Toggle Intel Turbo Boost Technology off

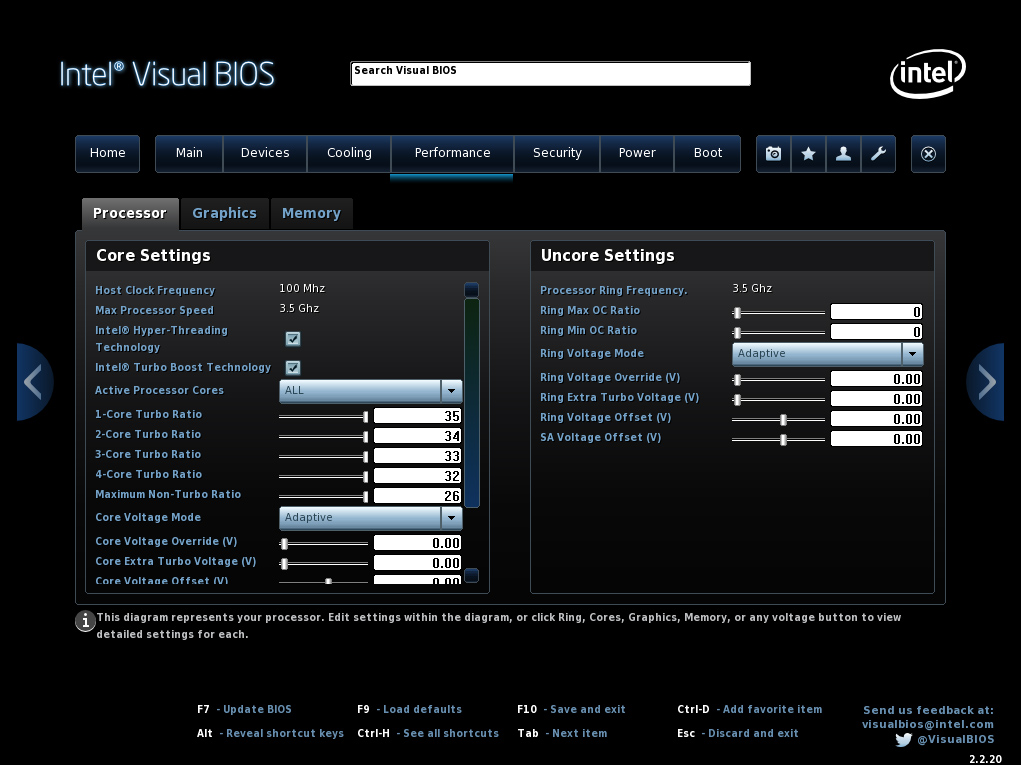[x=292, y=368]
